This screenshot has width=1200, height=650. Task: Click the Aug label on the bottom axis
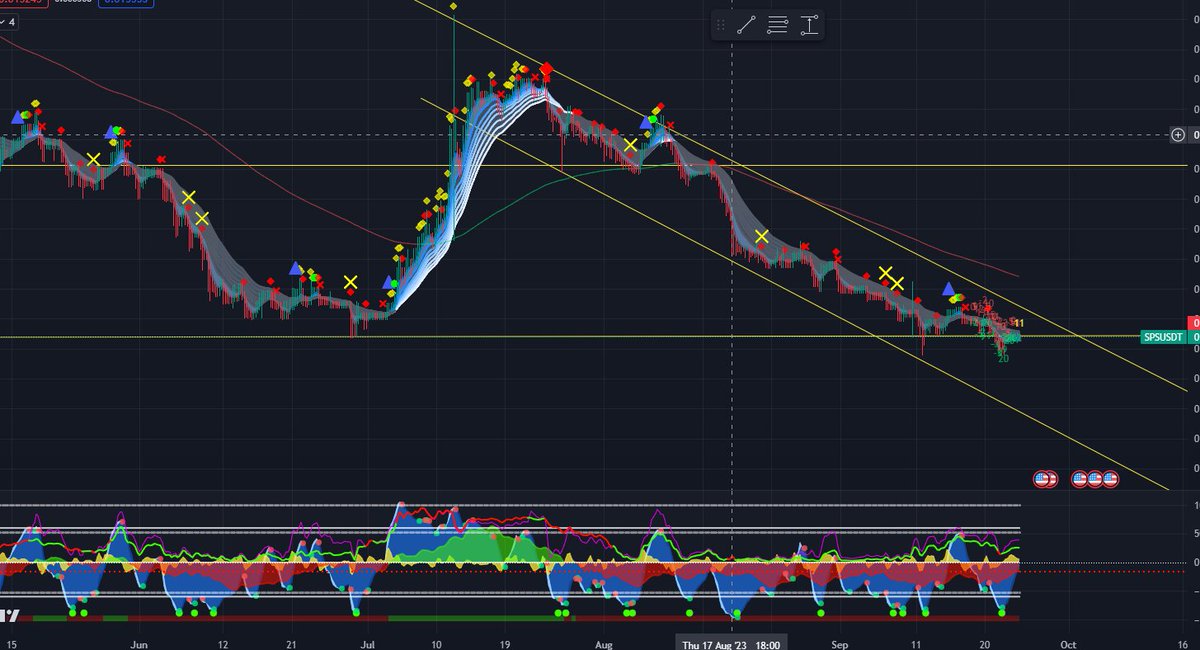click(603, 645)
